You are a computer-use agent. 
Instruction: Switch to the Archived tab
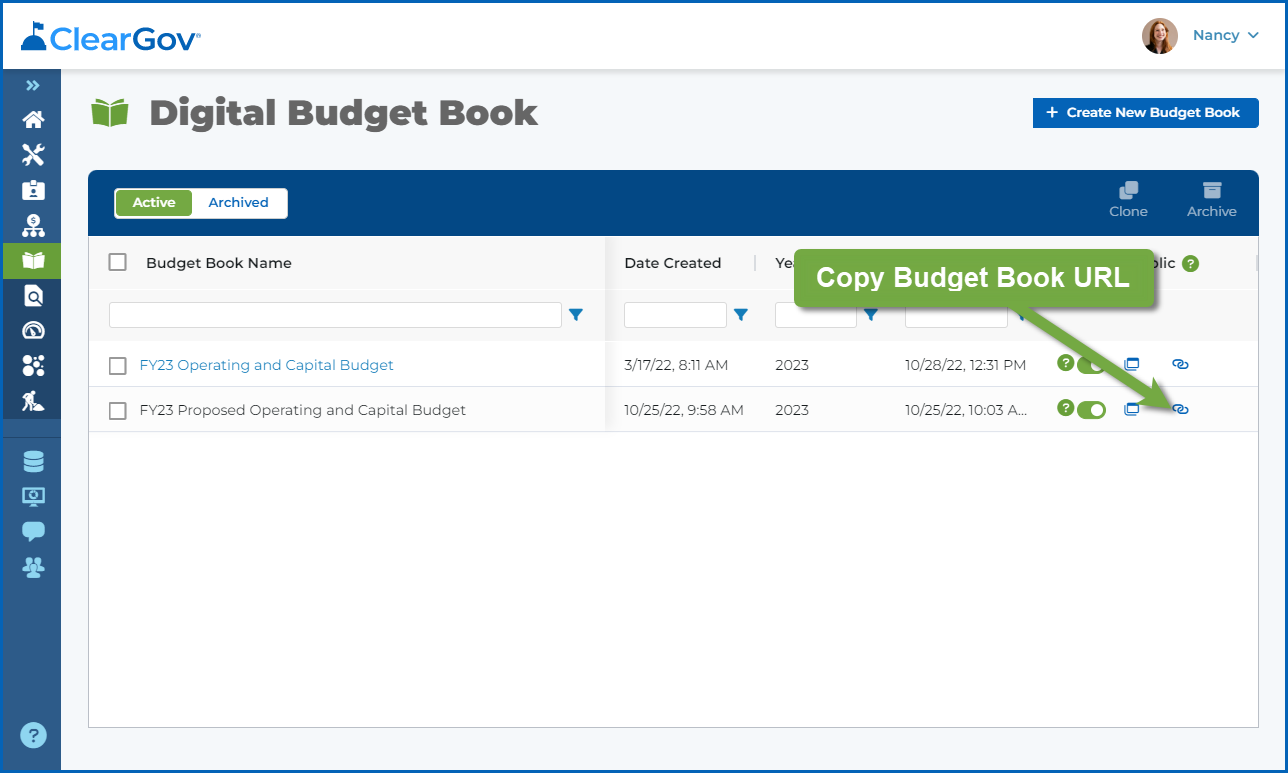[x=238, y=203]
